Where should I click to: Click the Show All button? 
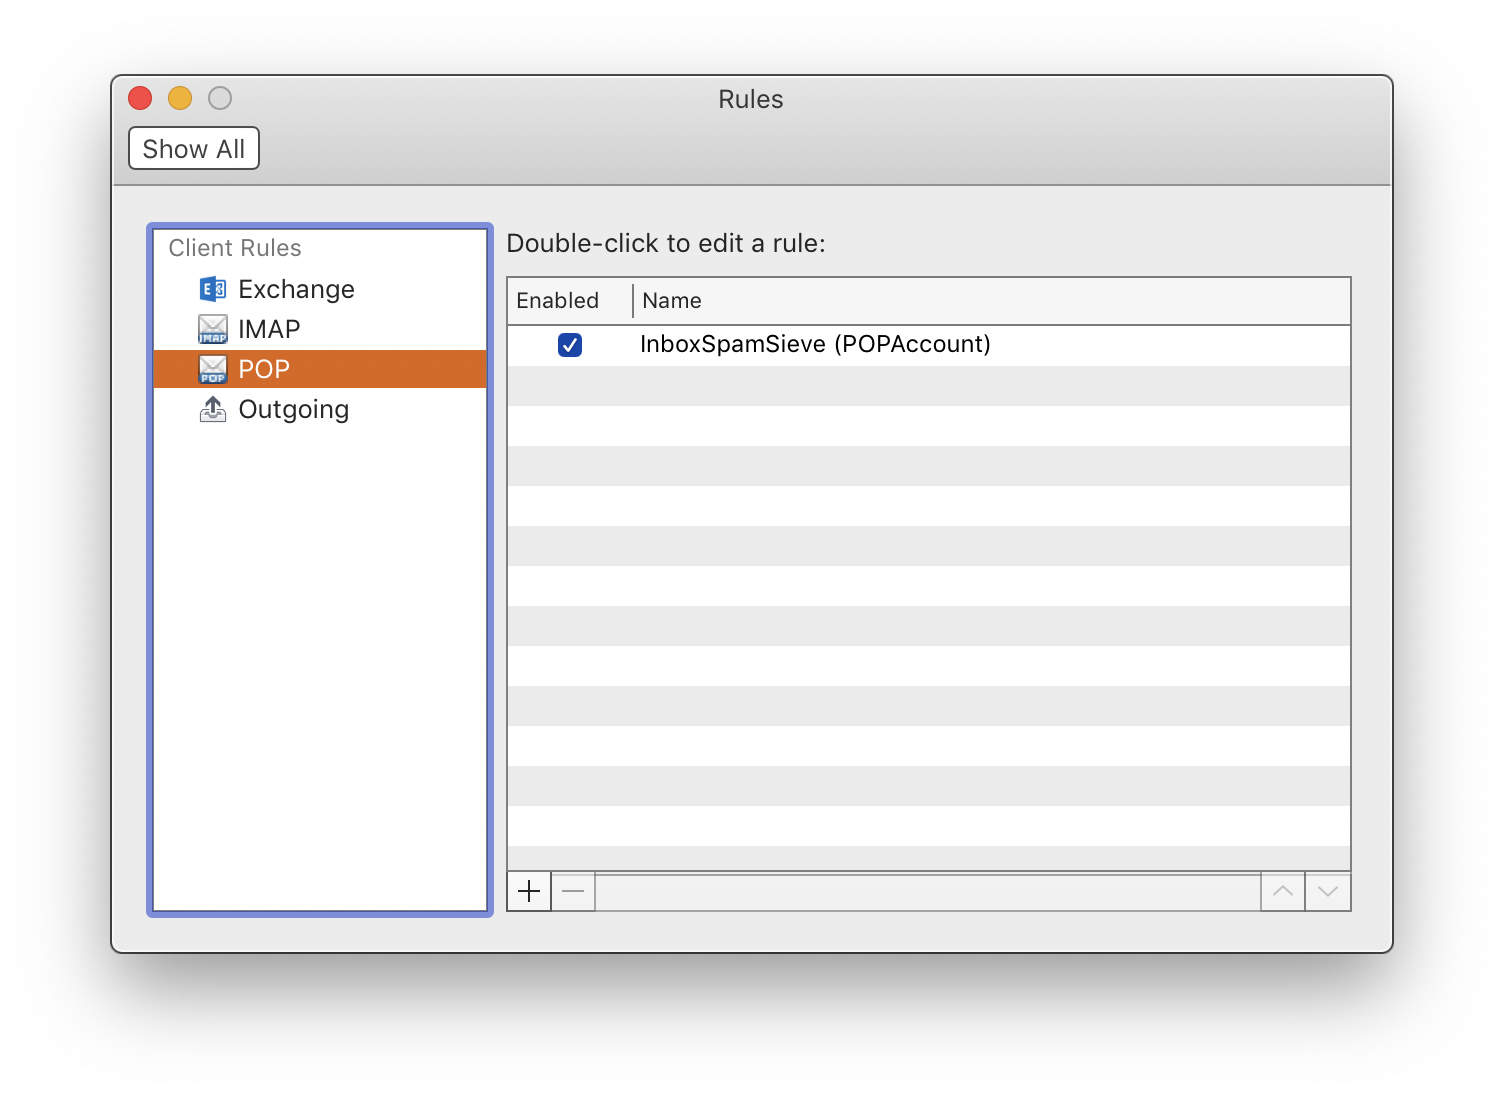pyautogui.click(x=193, y=148)
